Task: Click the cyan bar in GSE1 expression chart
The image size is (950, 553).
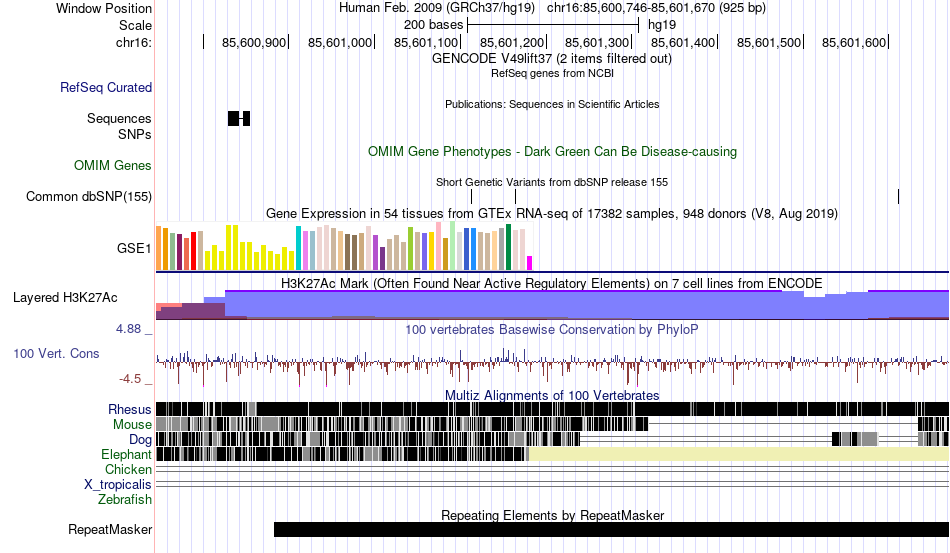Action: [298, 248]
